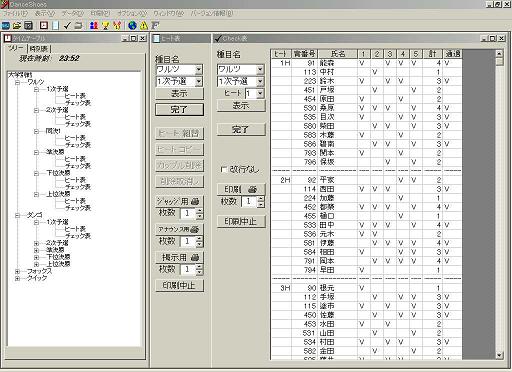Click the red-framed timetable toolbar icon

pyautogui.click(x=44, y=25)
